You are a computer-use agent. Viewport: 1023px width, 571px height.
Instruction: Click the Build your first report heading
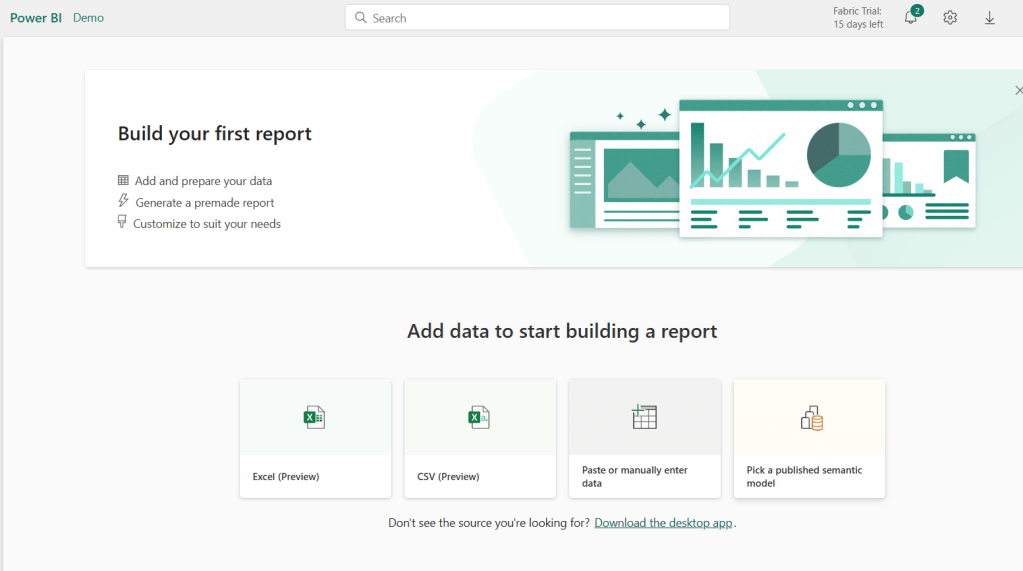[x=215, y=134]
